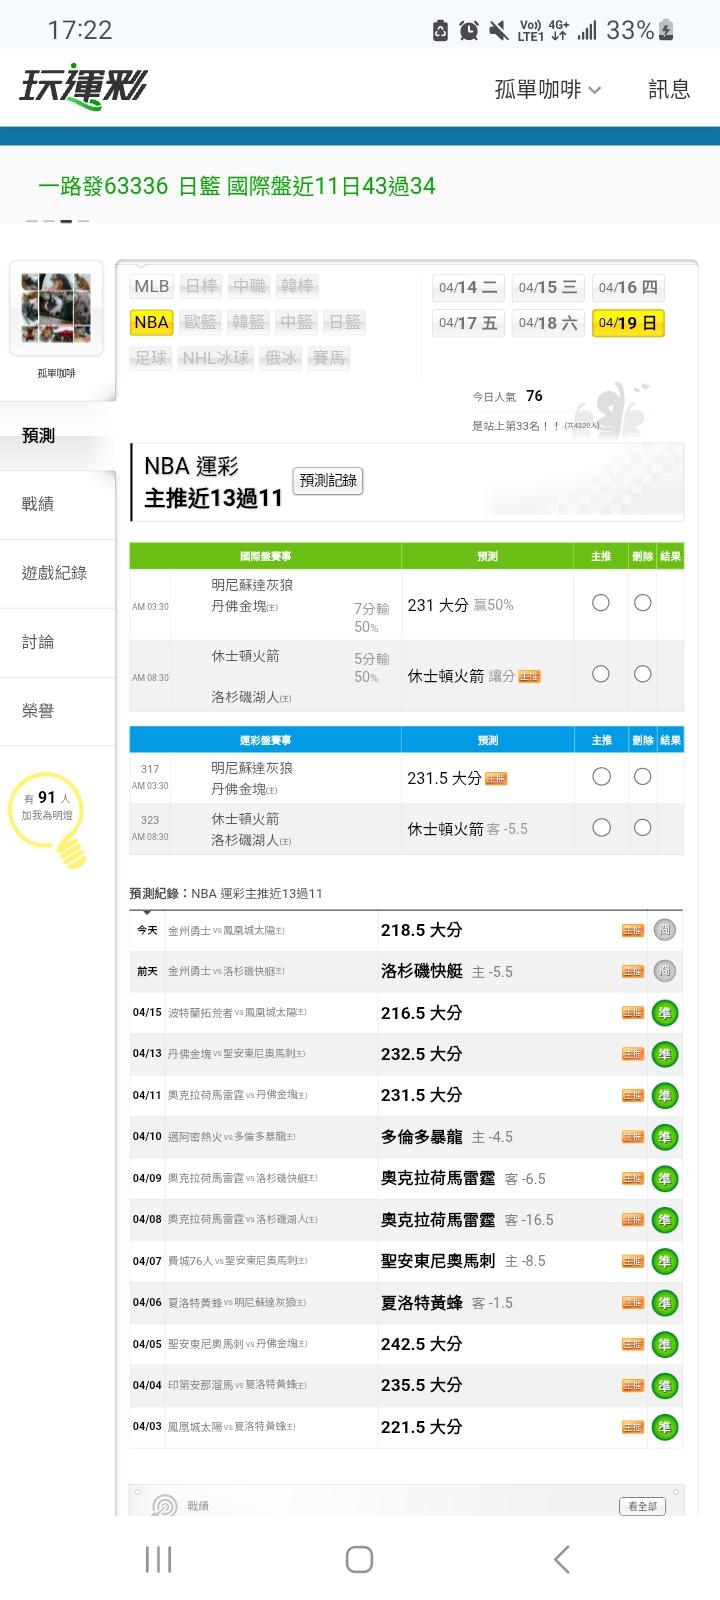Open the 討論 sidebar section
The image size is (720, 1600).
(x=58, y=642)
